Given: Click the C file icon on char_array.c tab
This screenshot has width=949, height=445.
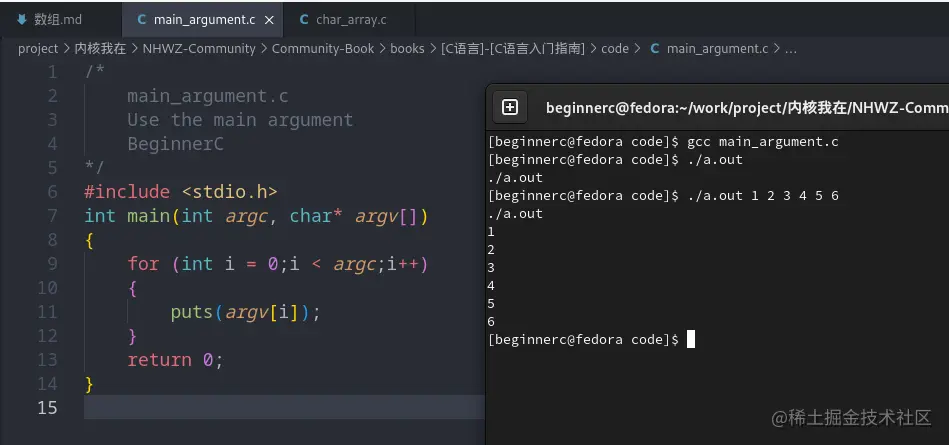Looking at the screenshot, I should tap(304, 19).
